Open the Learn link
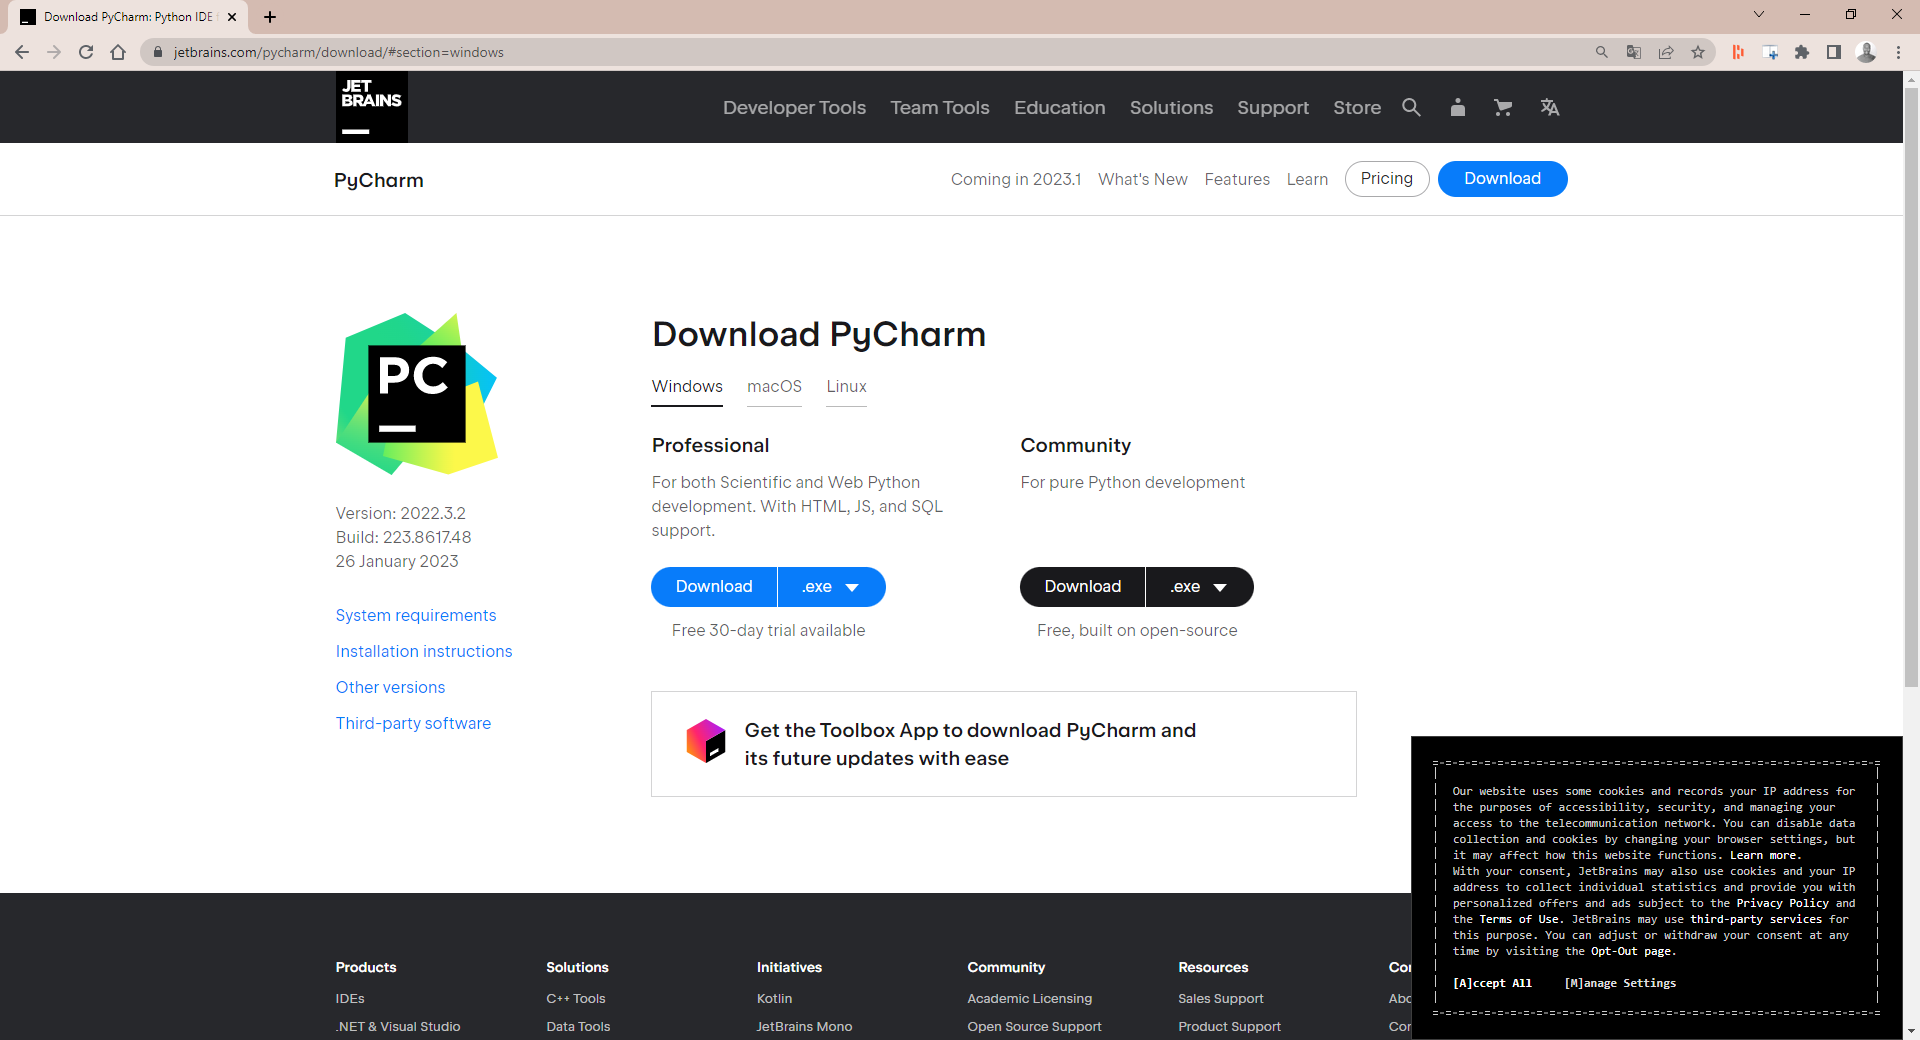 [1307, 179]
